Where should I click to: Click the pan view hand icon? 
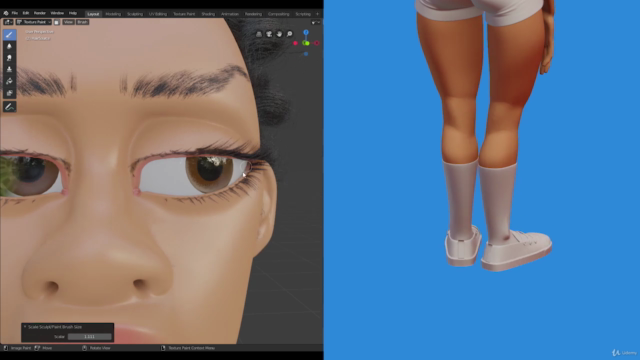click(x=279, y=34)
